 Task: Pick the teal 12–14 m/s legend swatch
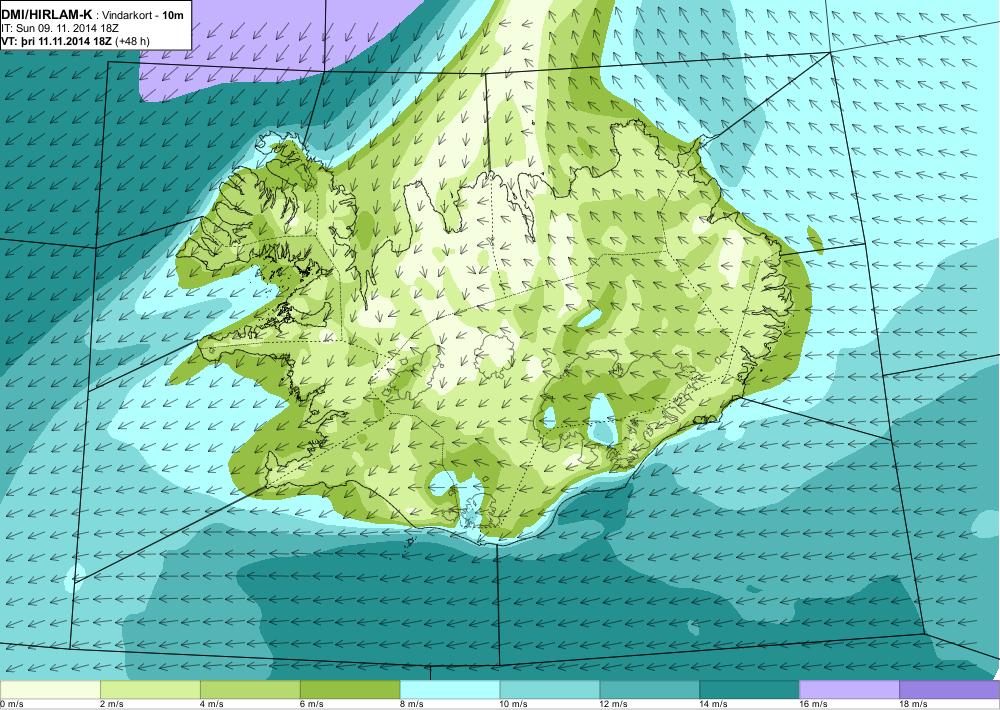pos(649,690)
